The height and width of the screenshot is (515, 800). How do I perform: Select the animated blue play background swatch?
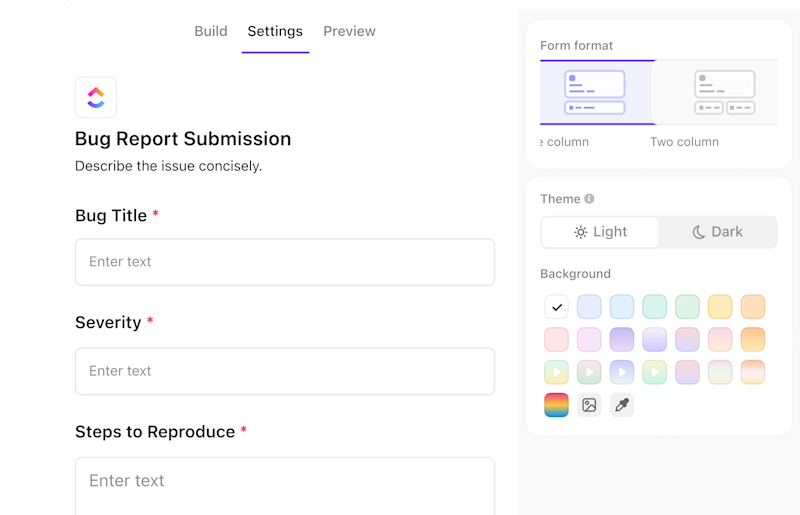tap(622, 372)
